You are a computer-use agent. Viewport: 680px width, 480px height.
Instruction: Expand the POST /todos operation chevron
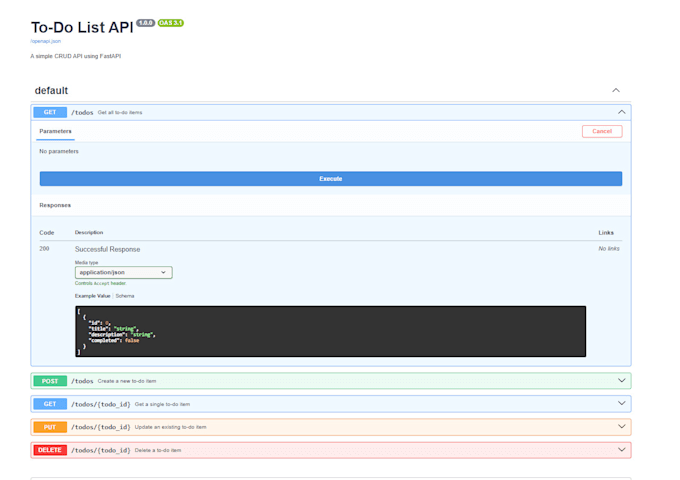[x=621, y=380]
